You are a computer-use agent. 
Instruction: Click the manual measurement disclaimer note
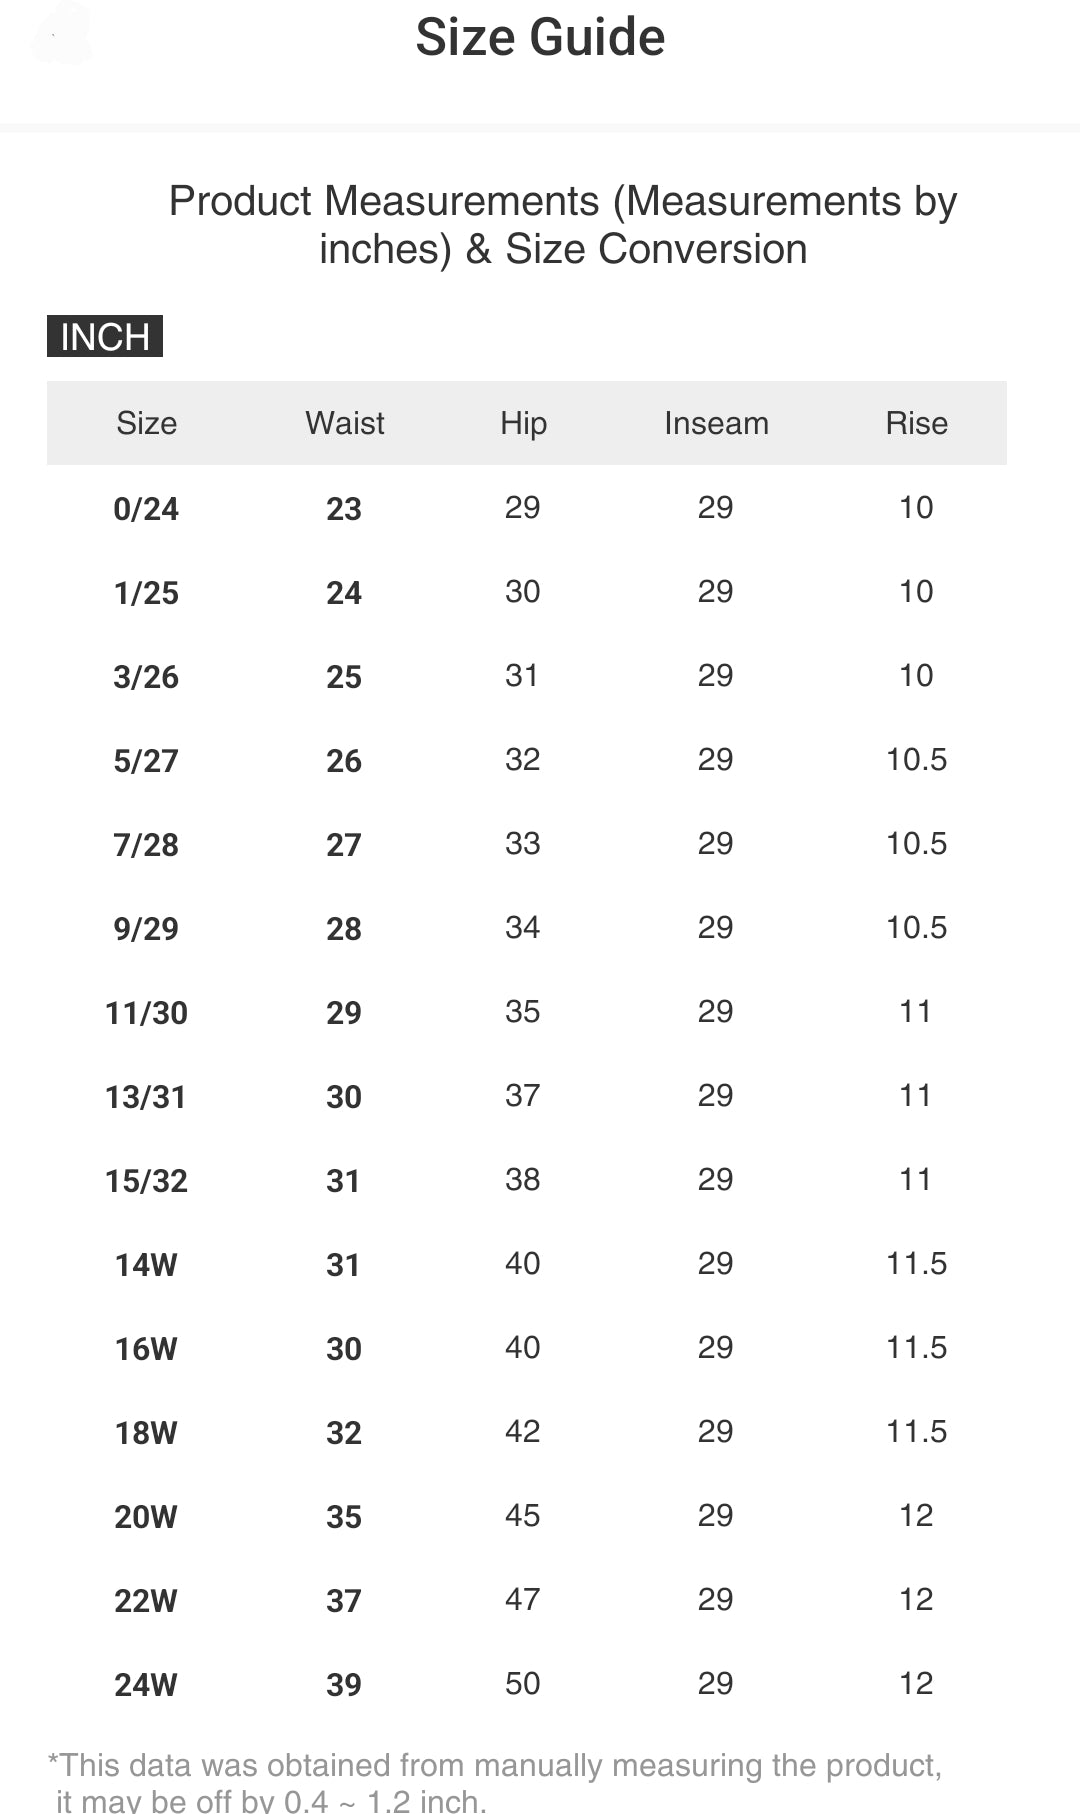[x=495, y=1782]
